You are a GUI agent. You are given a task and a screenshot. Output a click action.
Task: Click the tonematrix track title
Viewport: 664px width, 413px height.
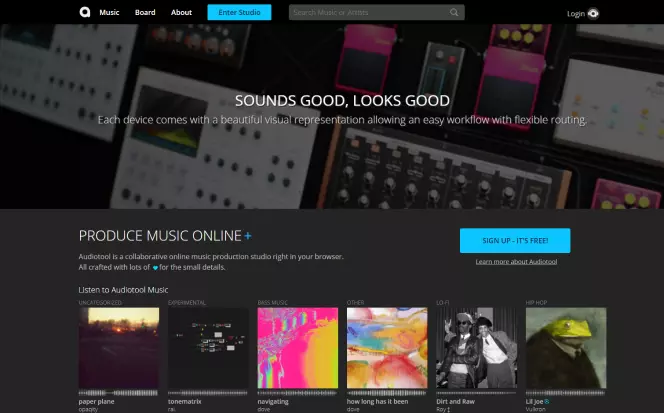pyautogui.click(x=185, y=402)
